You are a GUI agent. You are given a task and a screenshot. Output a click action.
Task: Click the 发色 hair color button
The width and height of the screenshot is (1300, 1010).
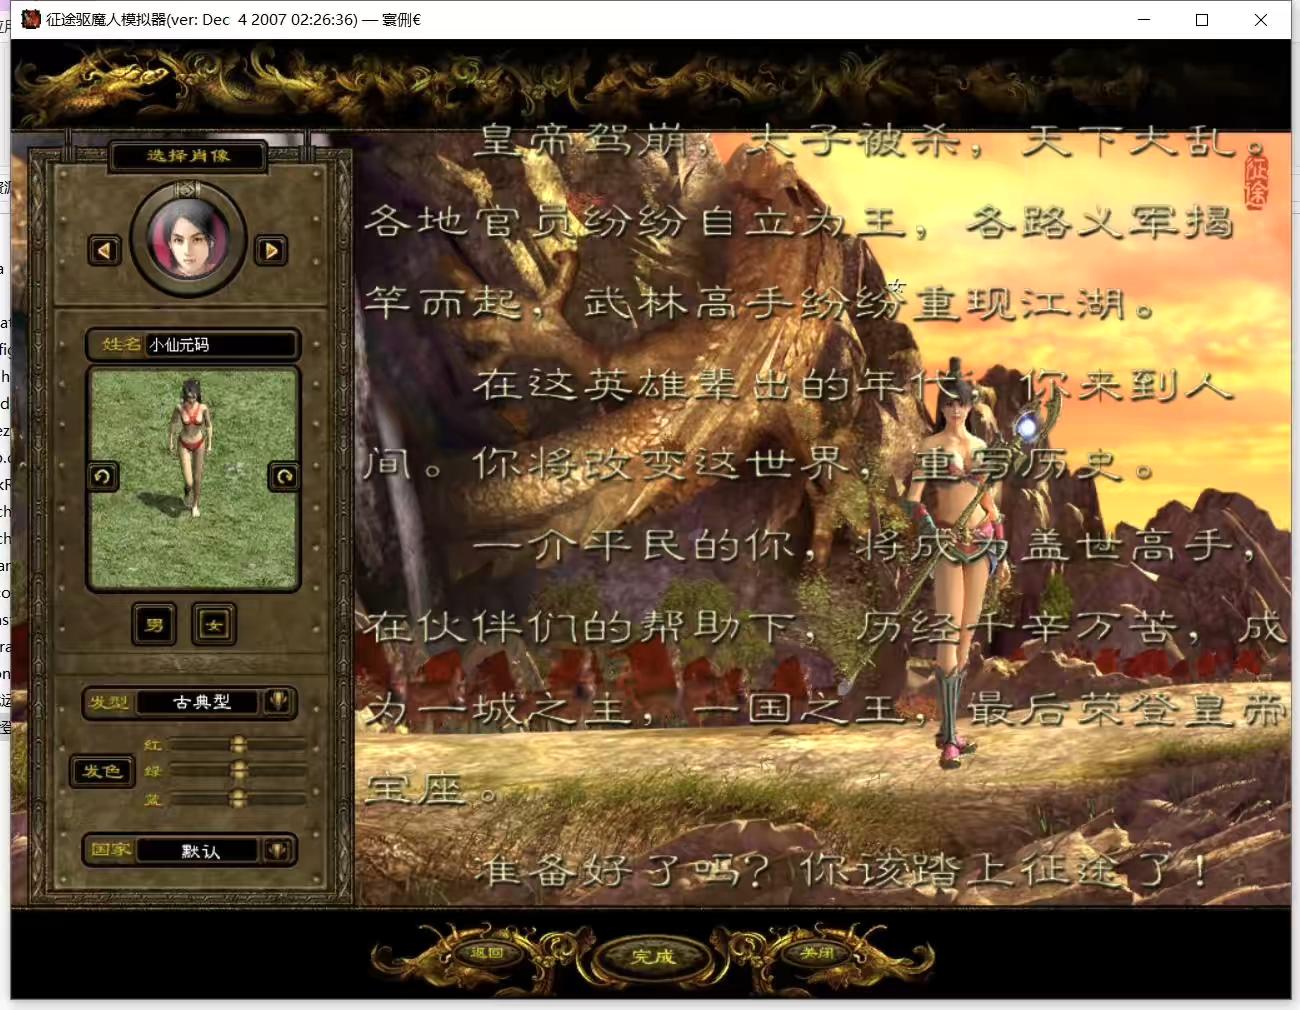point(102,771)
